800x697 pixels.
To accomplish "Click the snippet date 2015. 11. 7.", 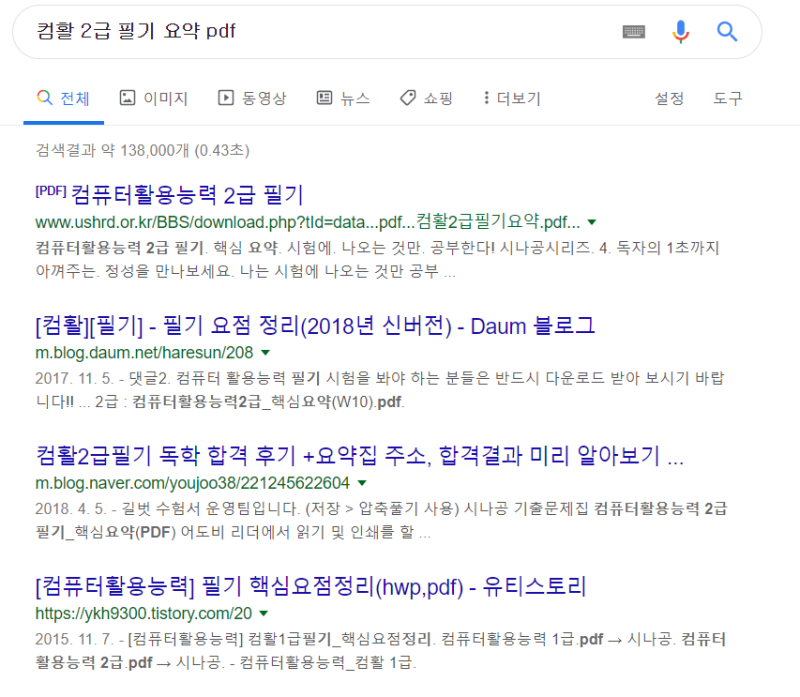I will pos(74,639).
